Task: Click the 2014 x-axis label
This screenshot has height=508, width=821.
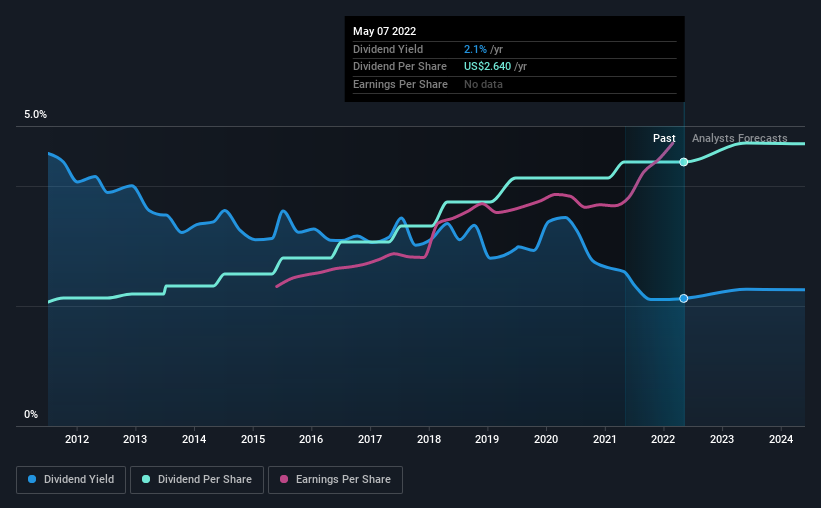Action: [194, 439]
